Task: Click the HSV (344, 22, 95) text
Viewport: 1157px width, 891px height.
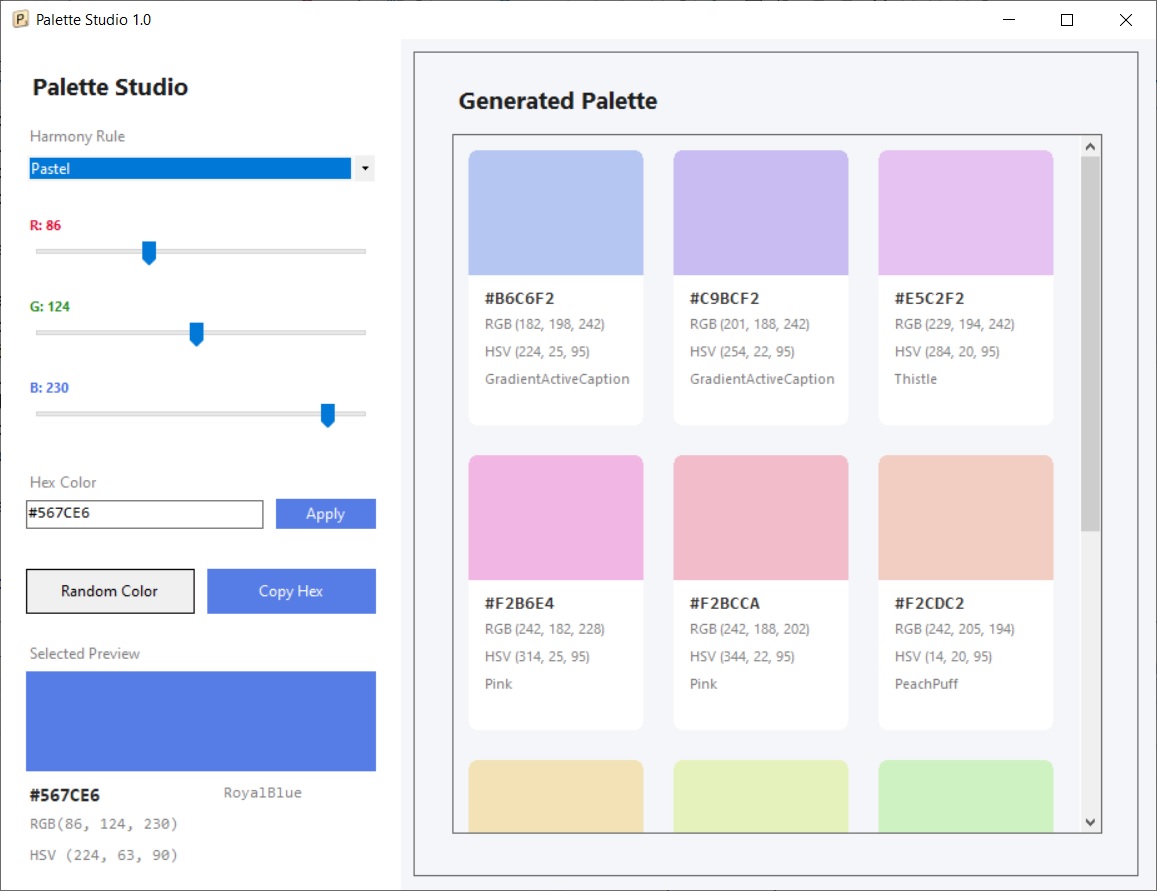Action: point(742,656)
